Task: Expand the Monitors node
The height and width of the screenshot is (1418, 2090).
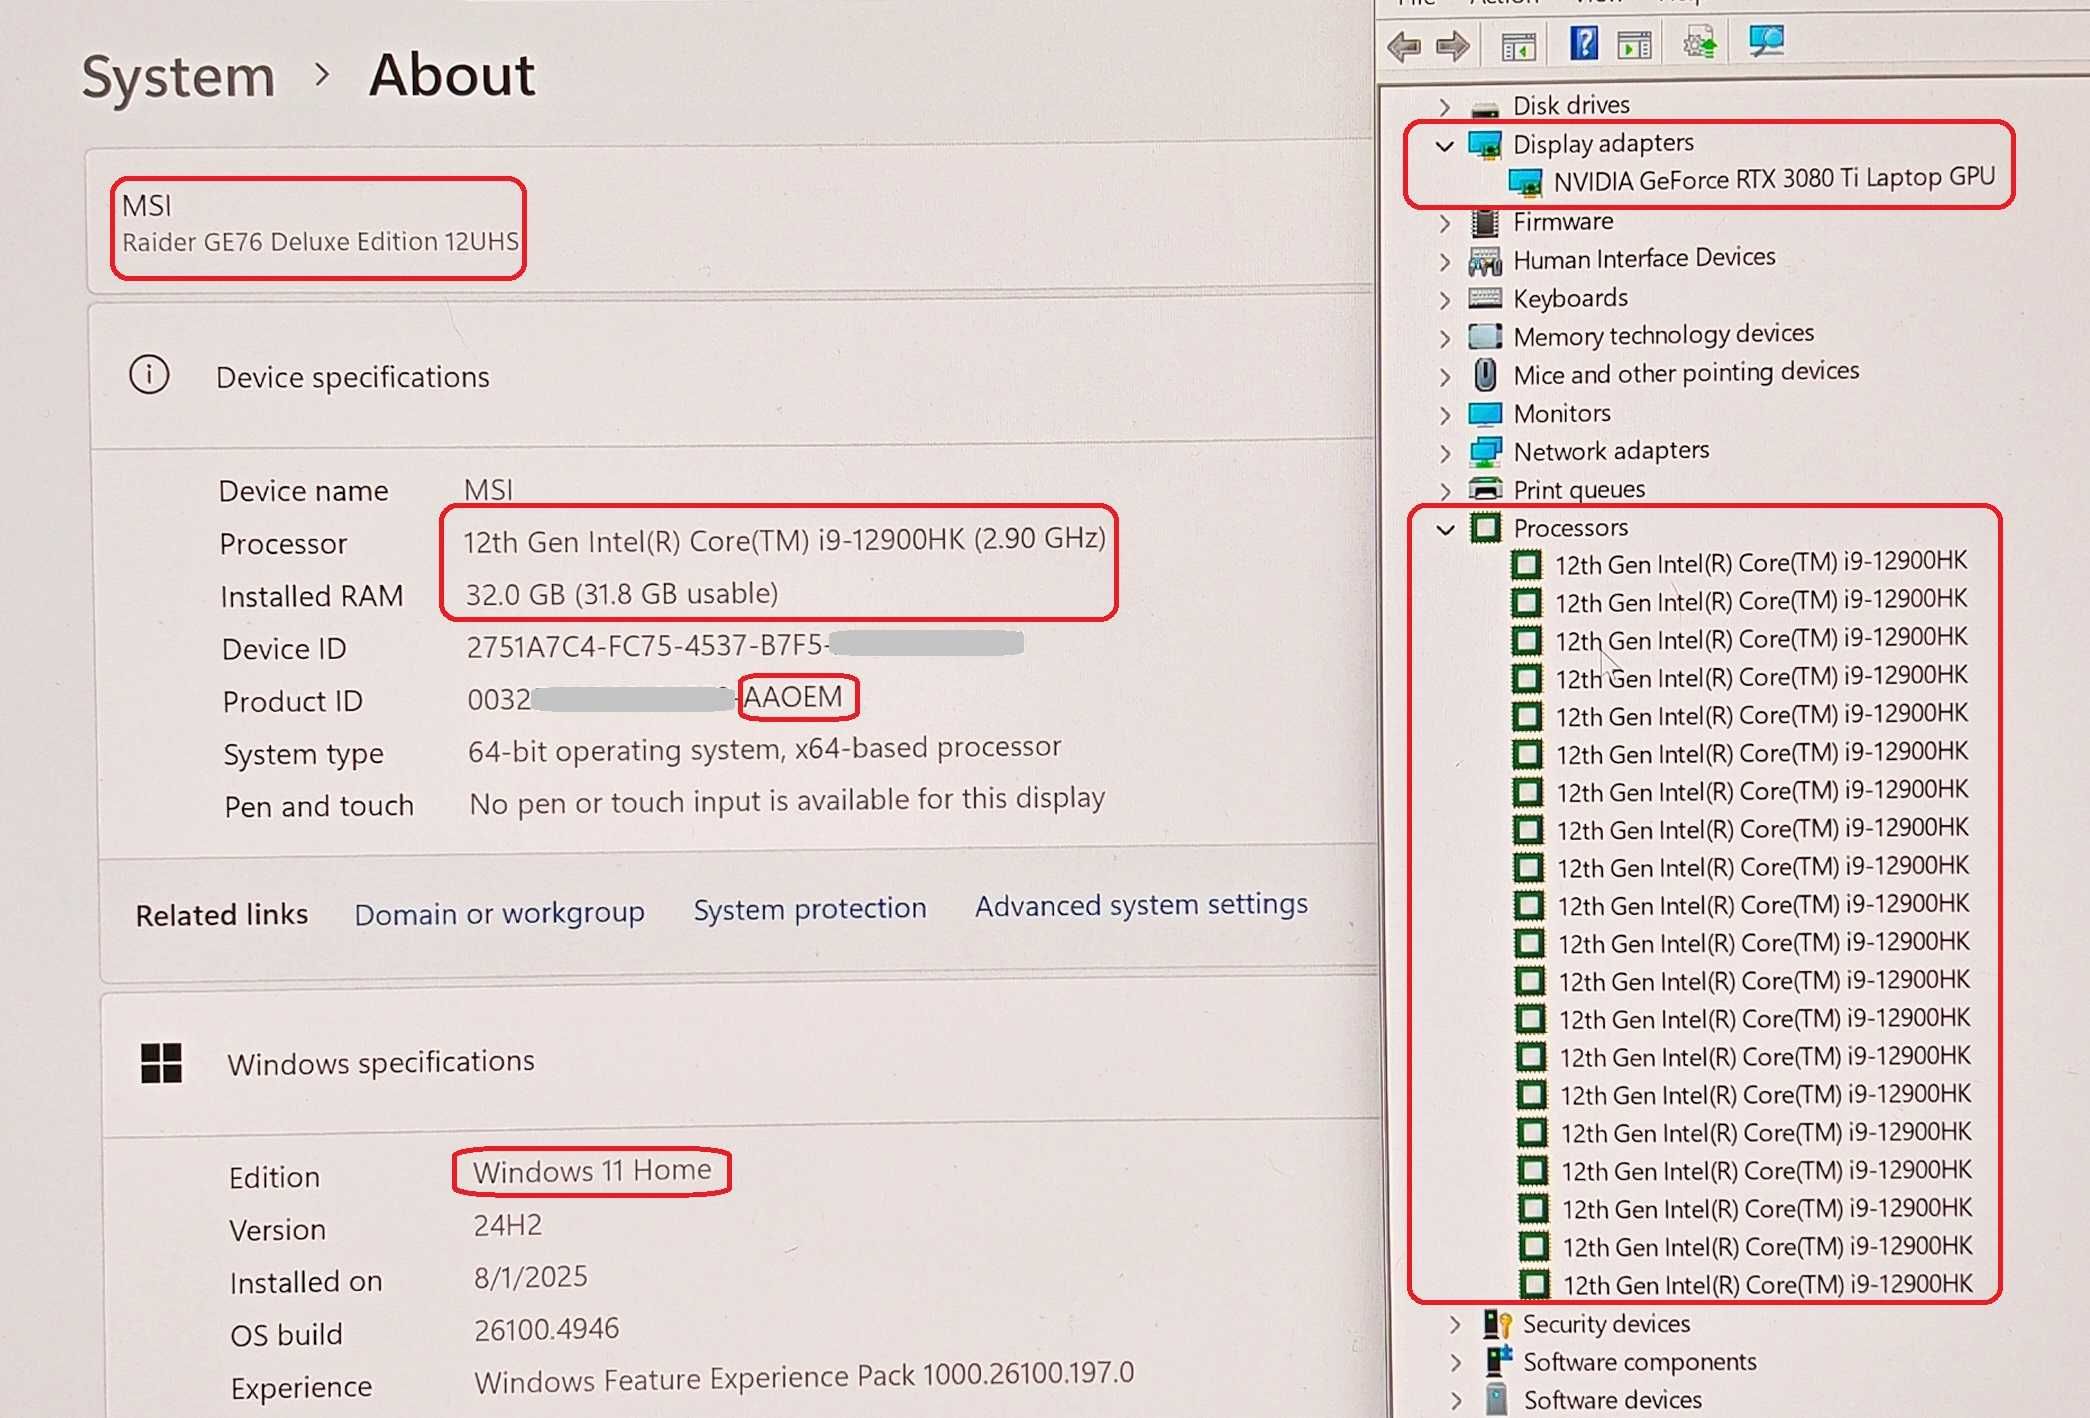Action: (x=1445, y=415)
